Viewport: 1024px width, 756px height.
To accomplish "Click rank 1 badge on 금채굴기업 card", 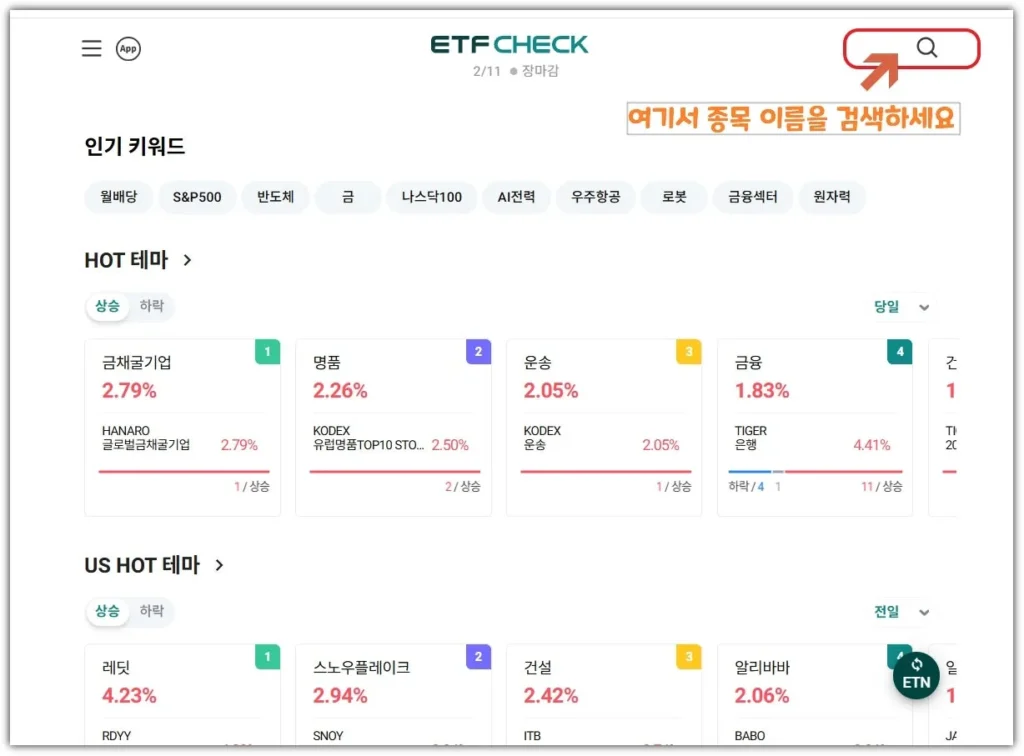I will coord(267,352).
